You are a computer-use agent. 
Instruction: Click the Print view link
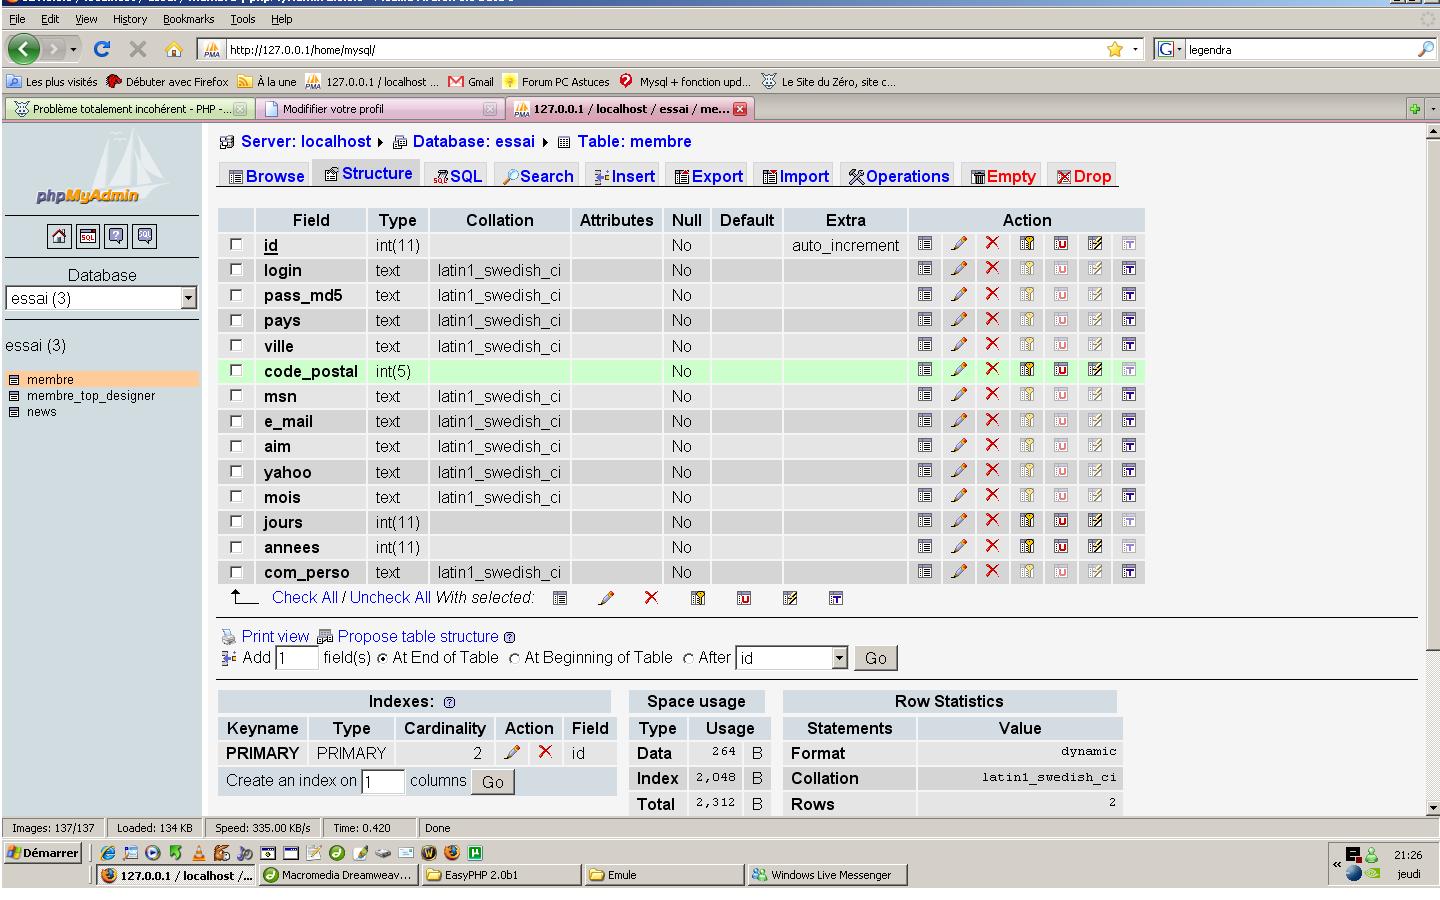(276, 636)
